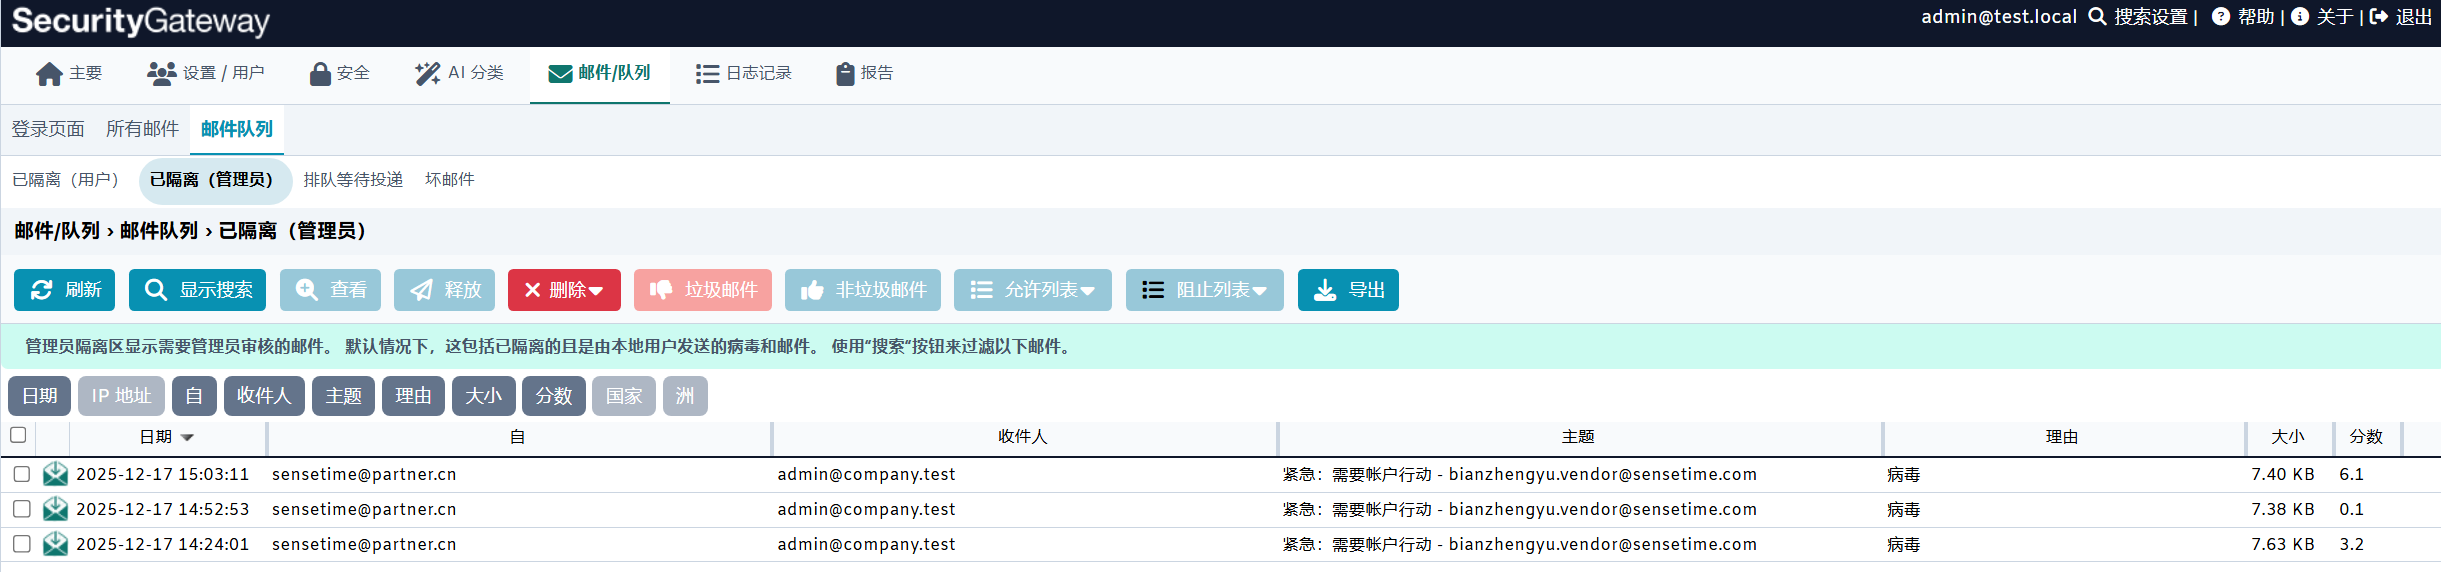Click the users icon for 设置 / 用户
2441x572 pixels.
[x=161, y=73]
